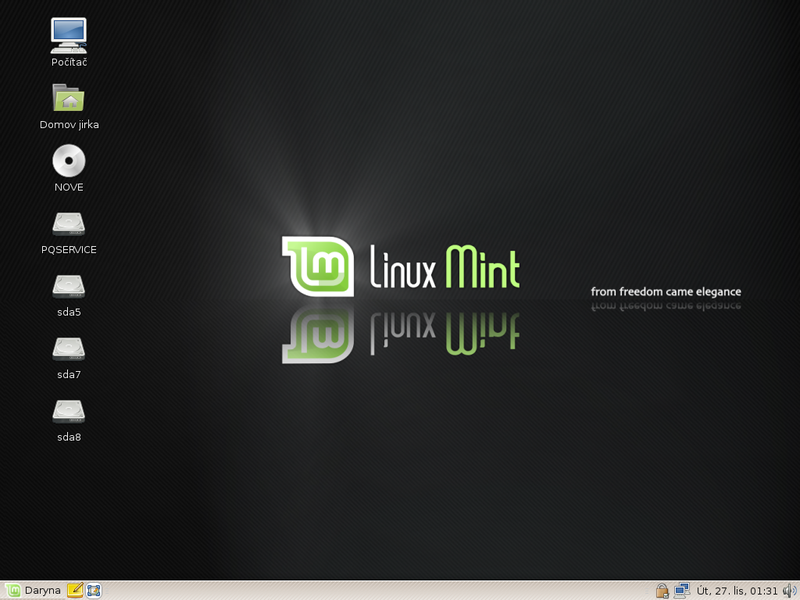Click the Show Desktop icon next to it
Viewport: 800px width, 600px height.
[93, 590]
